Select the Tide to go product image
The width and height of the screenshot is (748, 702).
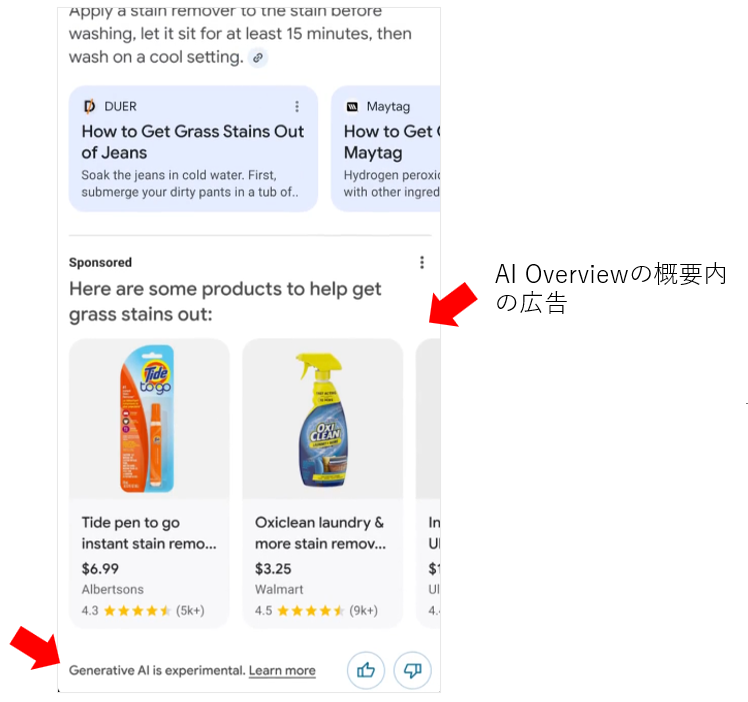pyautogui.click(x=149, y=419)
